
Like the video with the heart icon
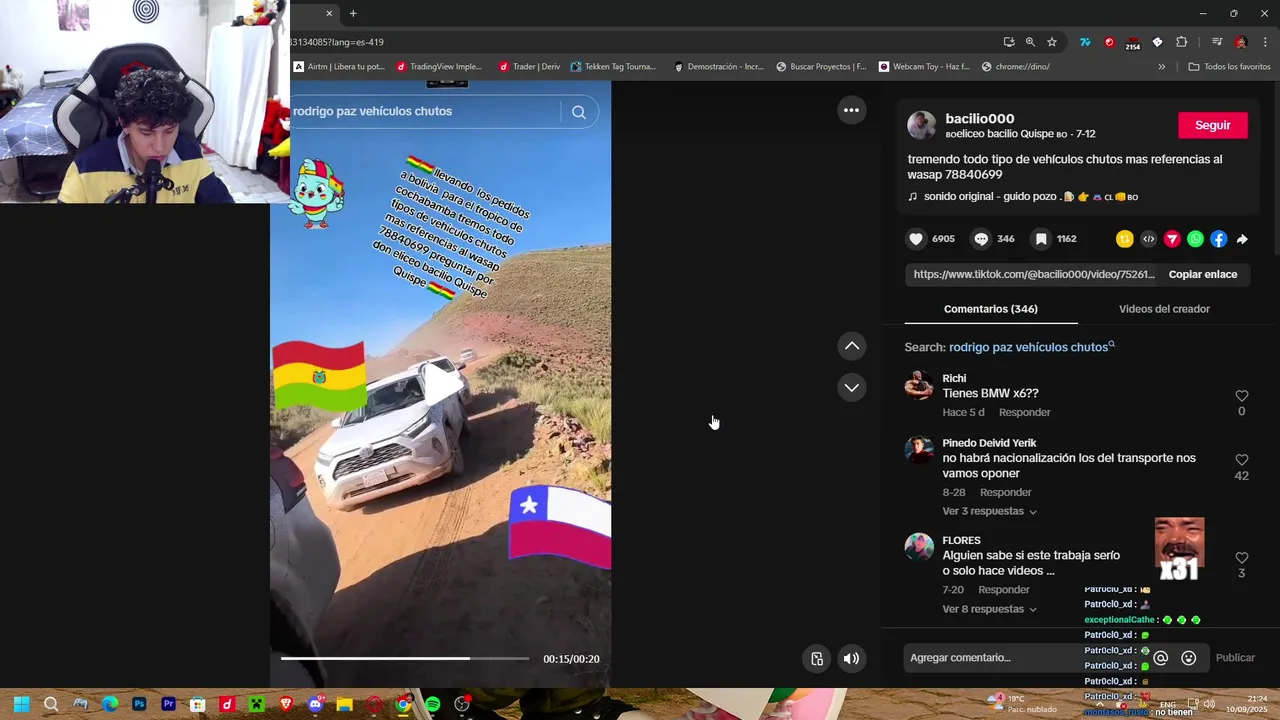916,239
